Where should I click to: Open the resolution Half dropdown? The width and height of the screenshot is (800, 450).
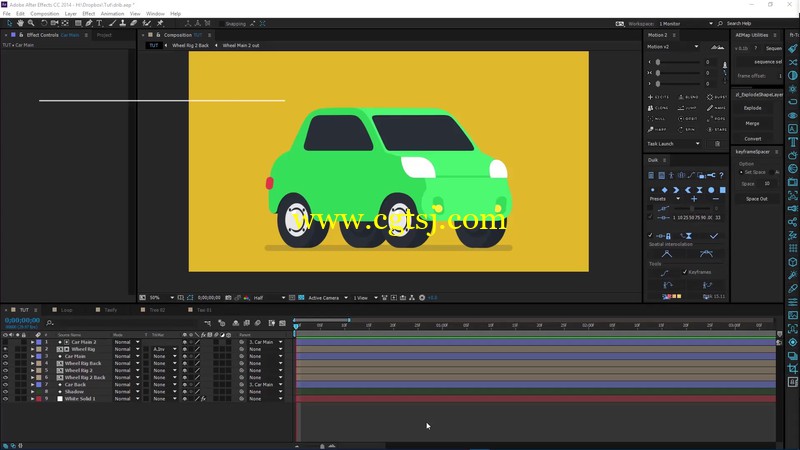coord(269,298)
